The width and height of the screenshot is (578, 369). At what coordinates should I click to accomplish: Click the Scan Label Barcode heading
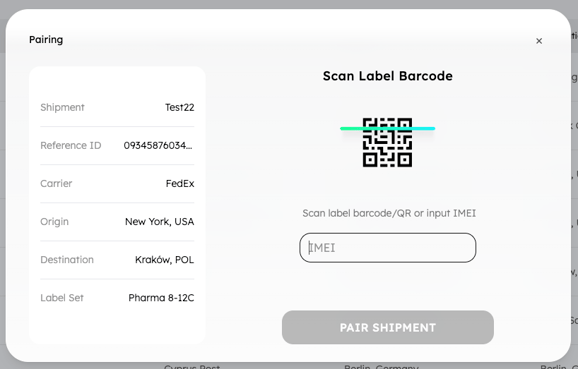(387, 76)
